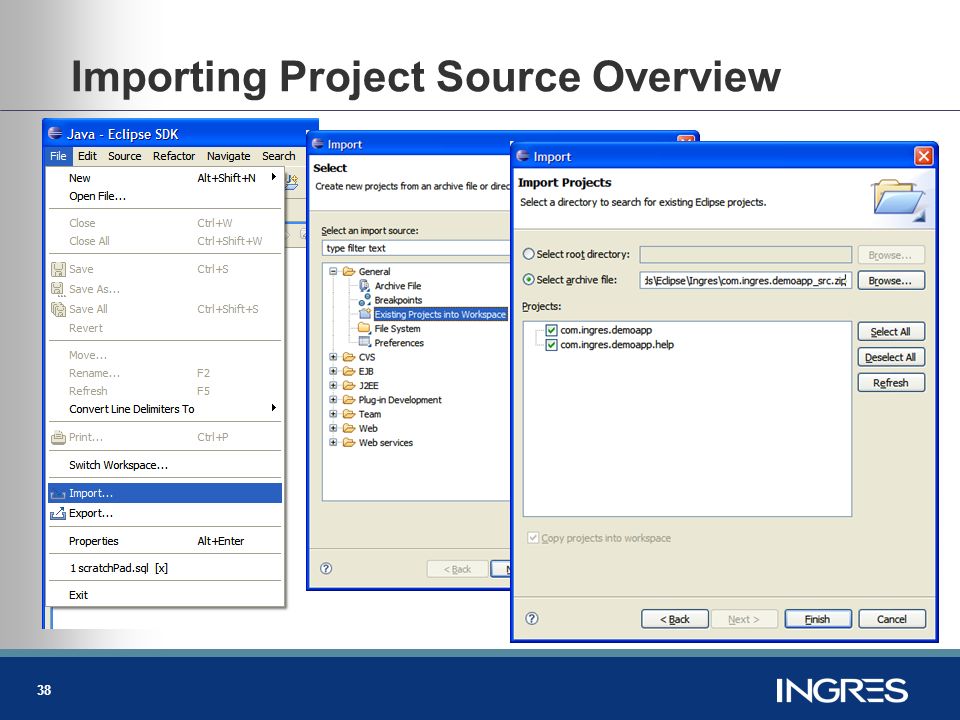Image resolution: width=960 pixels, height=720 pixels.
Task: Choose Import... from File menu
Action: click(x=165, y=493)
